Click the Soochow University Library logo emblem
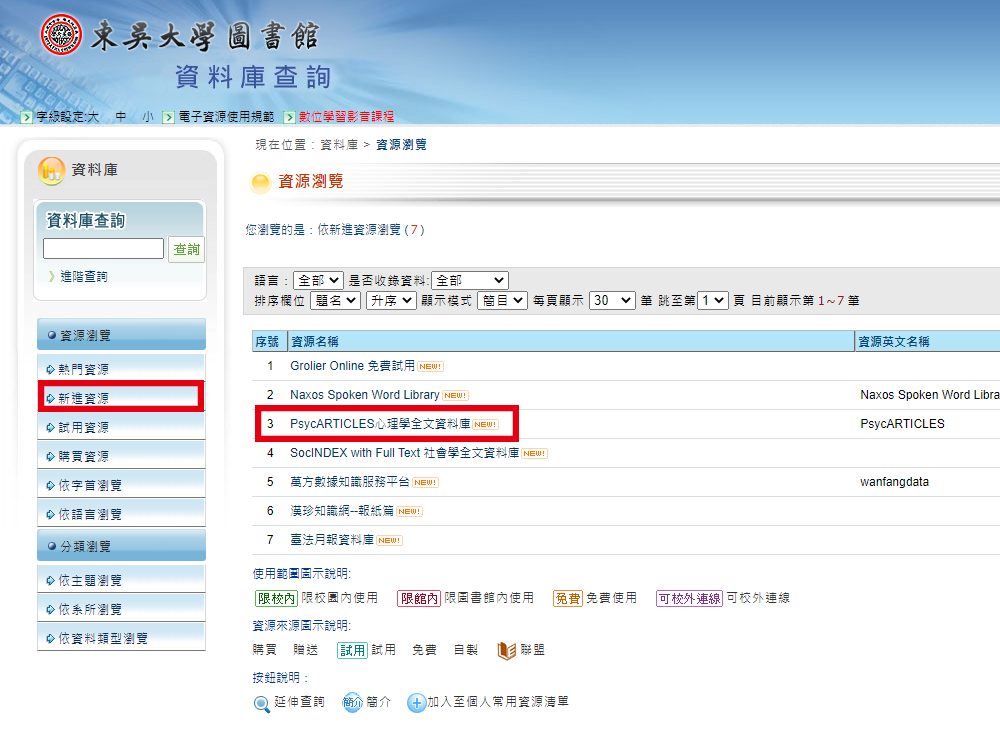 (61, 34)
